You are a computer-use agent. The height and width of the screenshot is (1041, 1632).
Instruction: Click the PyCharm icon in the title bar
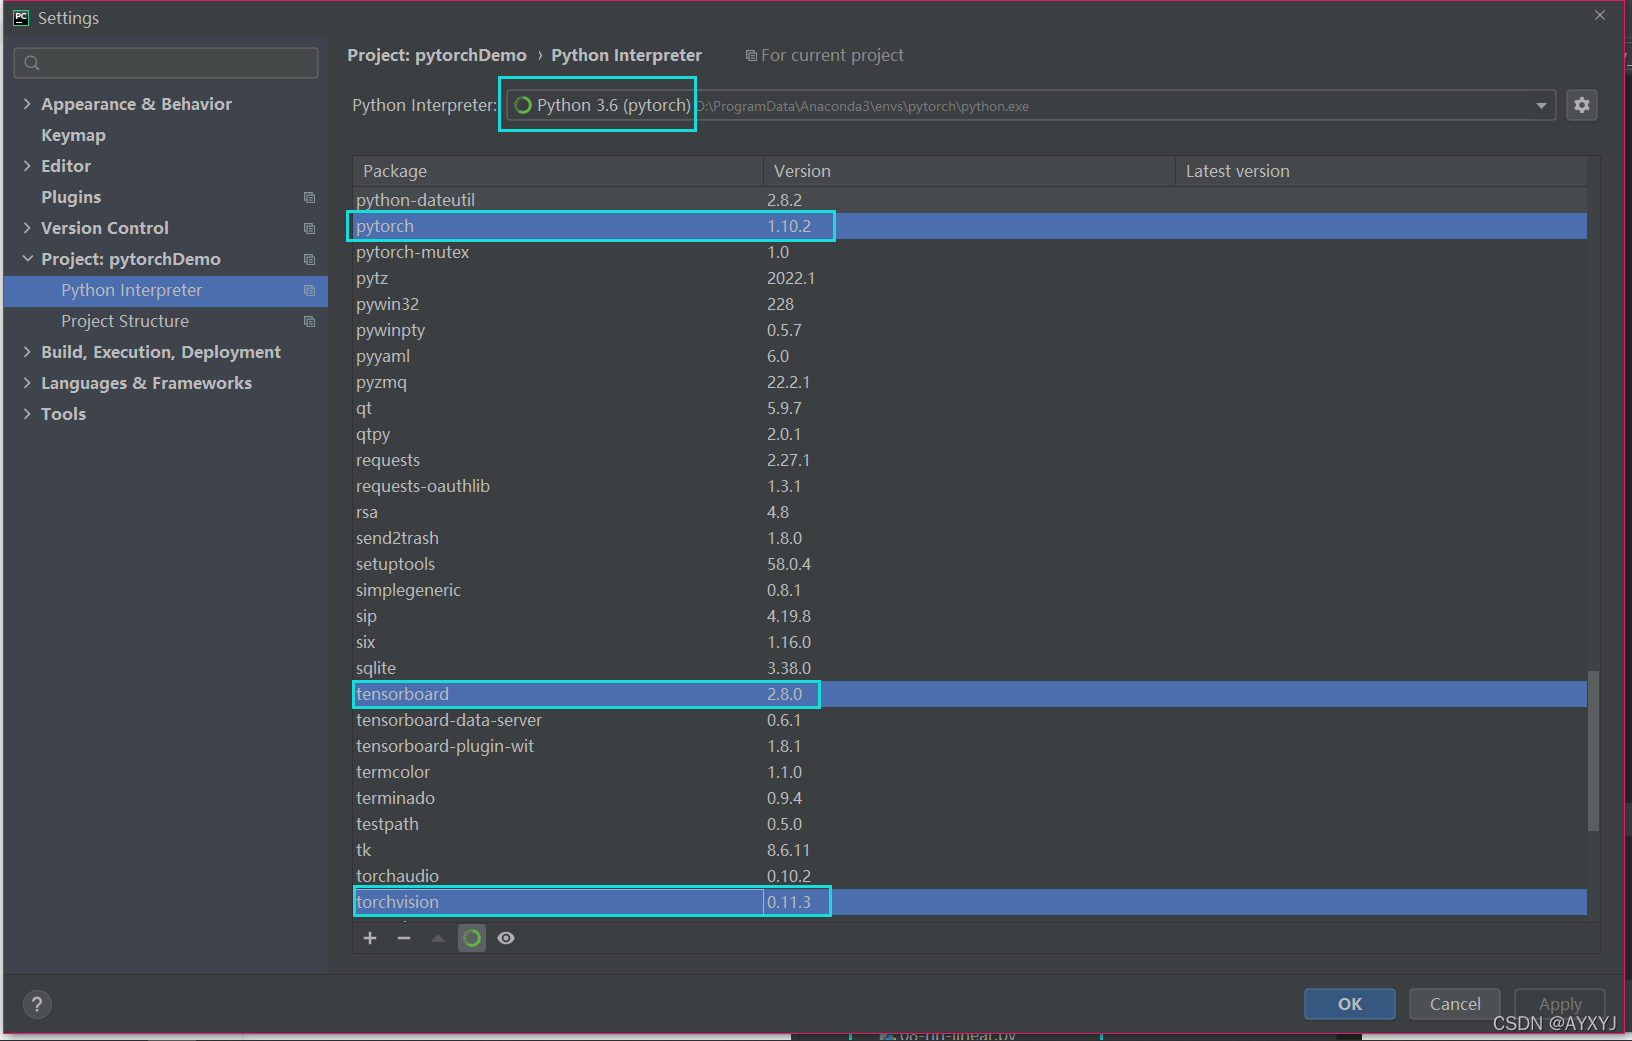pyautogui.click(x=21, y=17)
